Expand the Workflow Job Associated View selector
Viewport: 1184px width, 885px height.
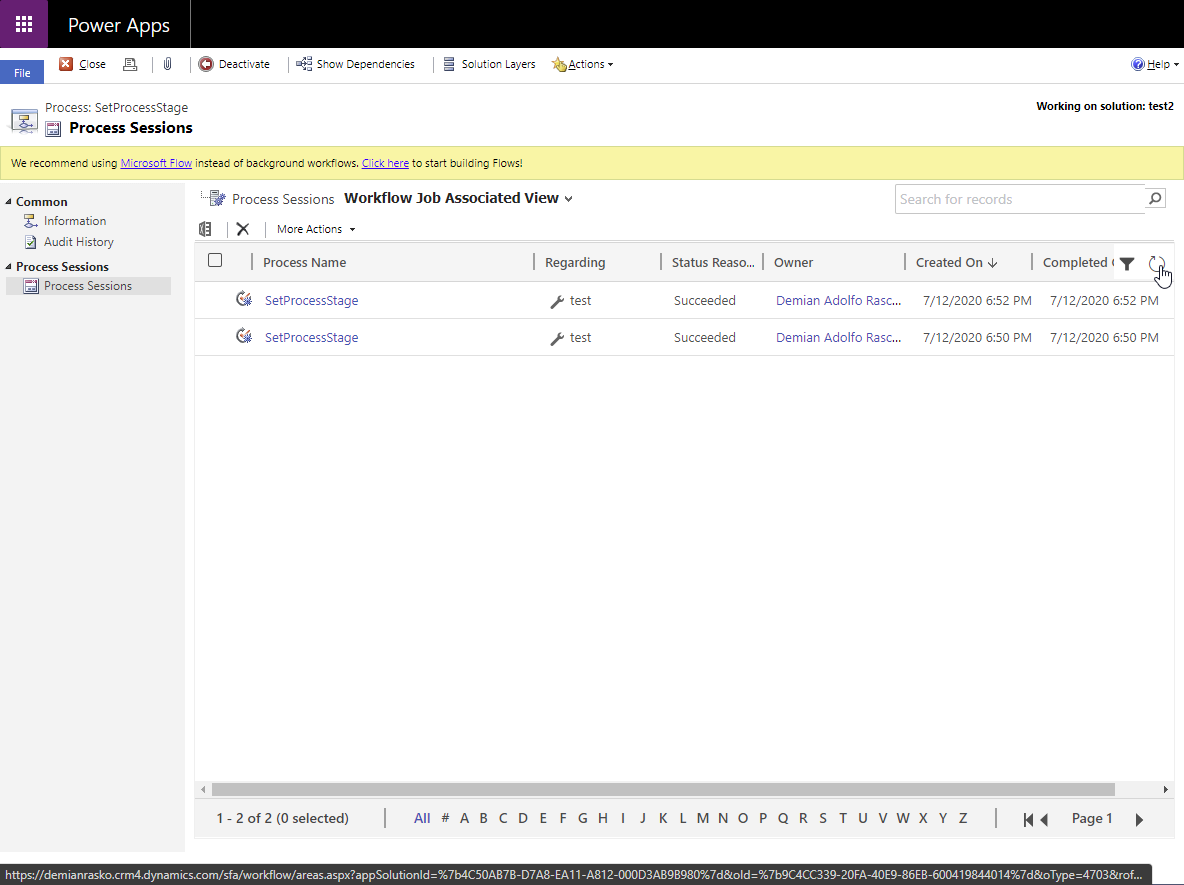click(x=569, y=198)
